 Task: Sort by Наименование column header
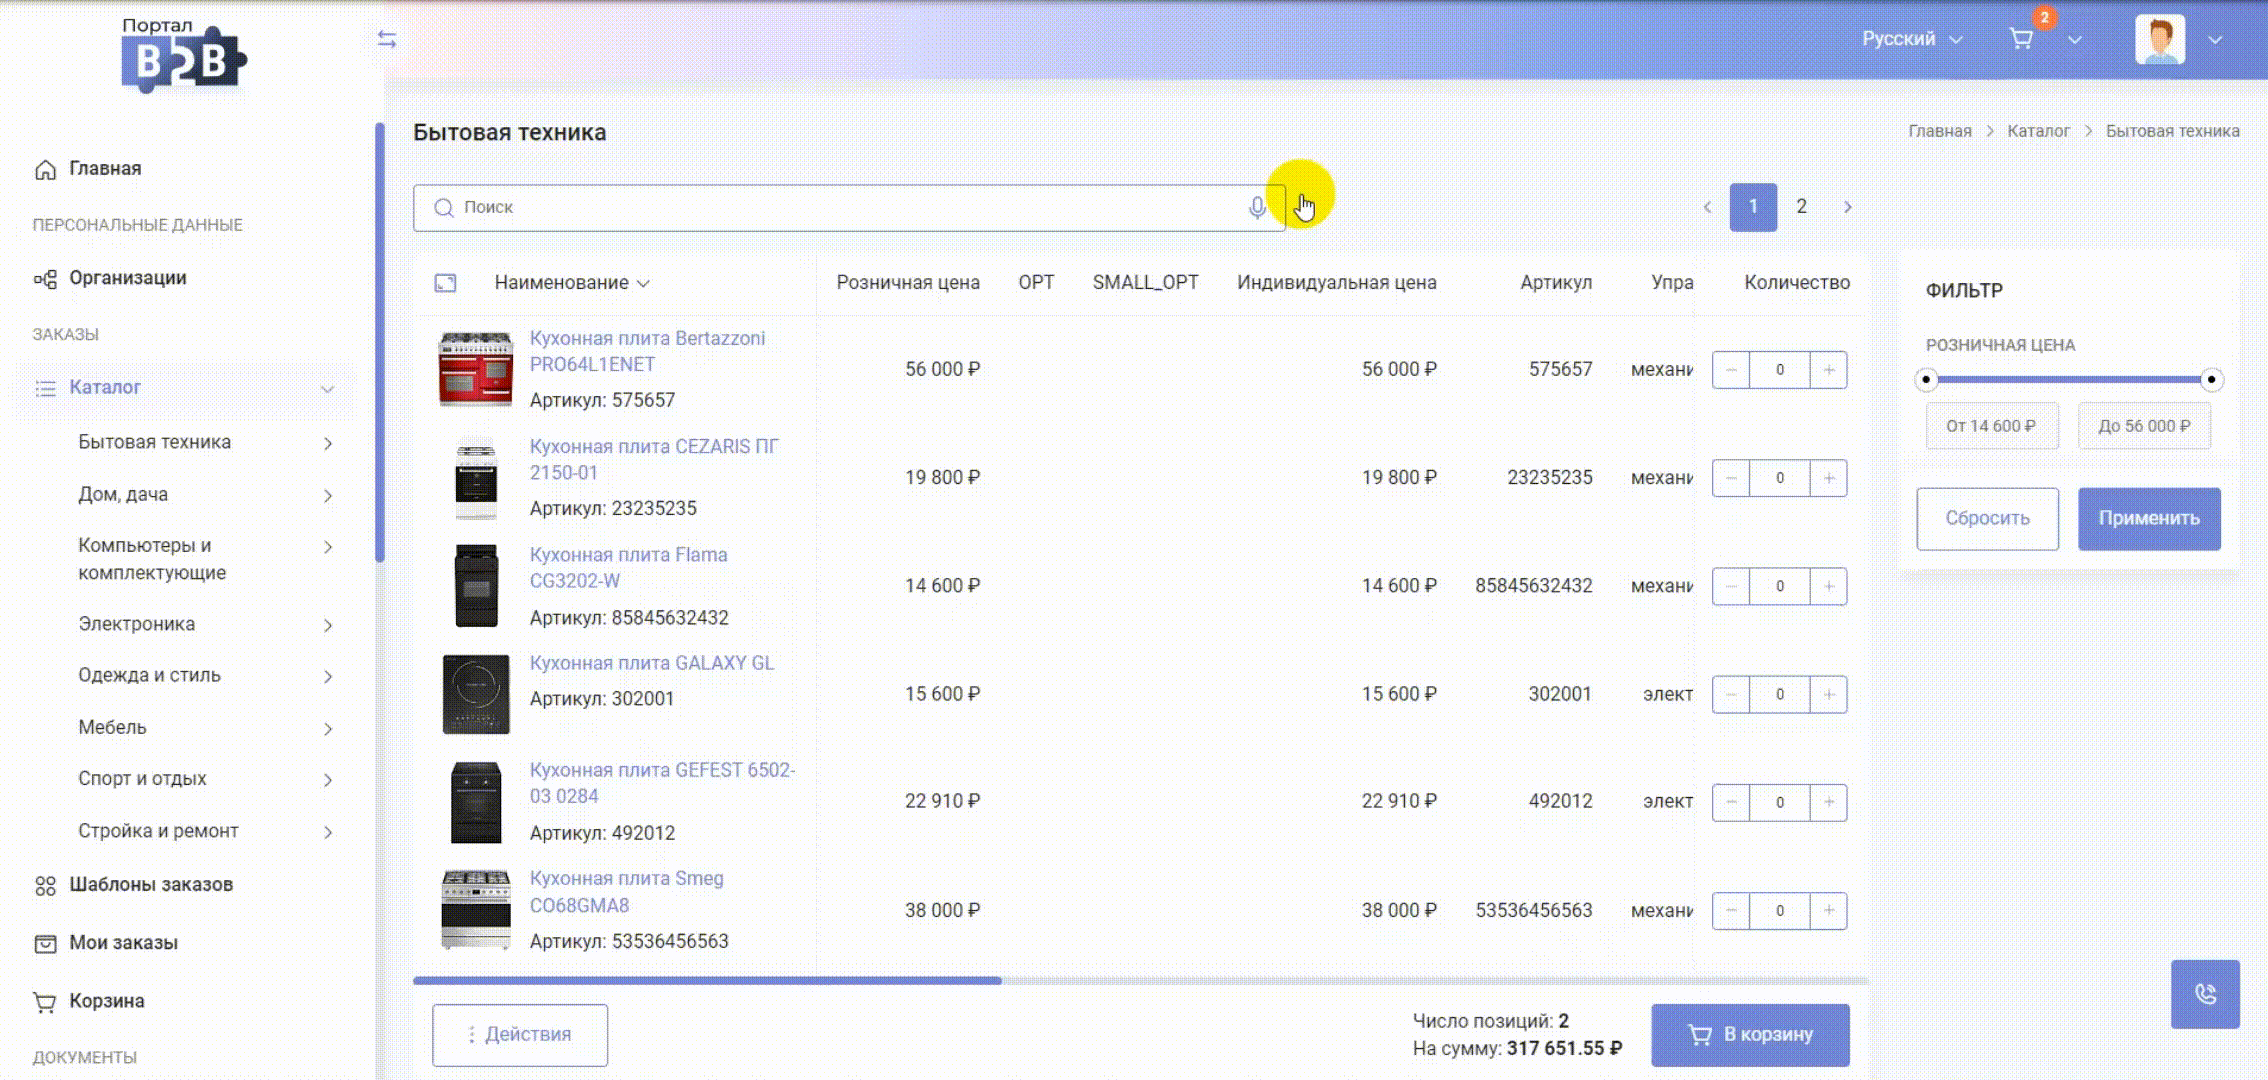tap(572, 283)
